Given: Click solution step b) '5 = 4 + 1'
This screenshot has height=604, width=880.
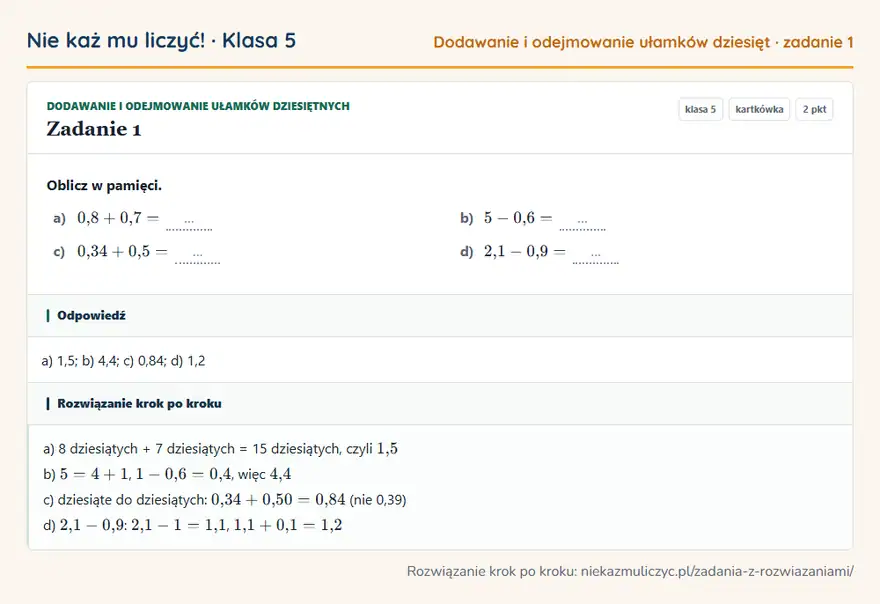Looking at the screenshot, I should [167, 474].
